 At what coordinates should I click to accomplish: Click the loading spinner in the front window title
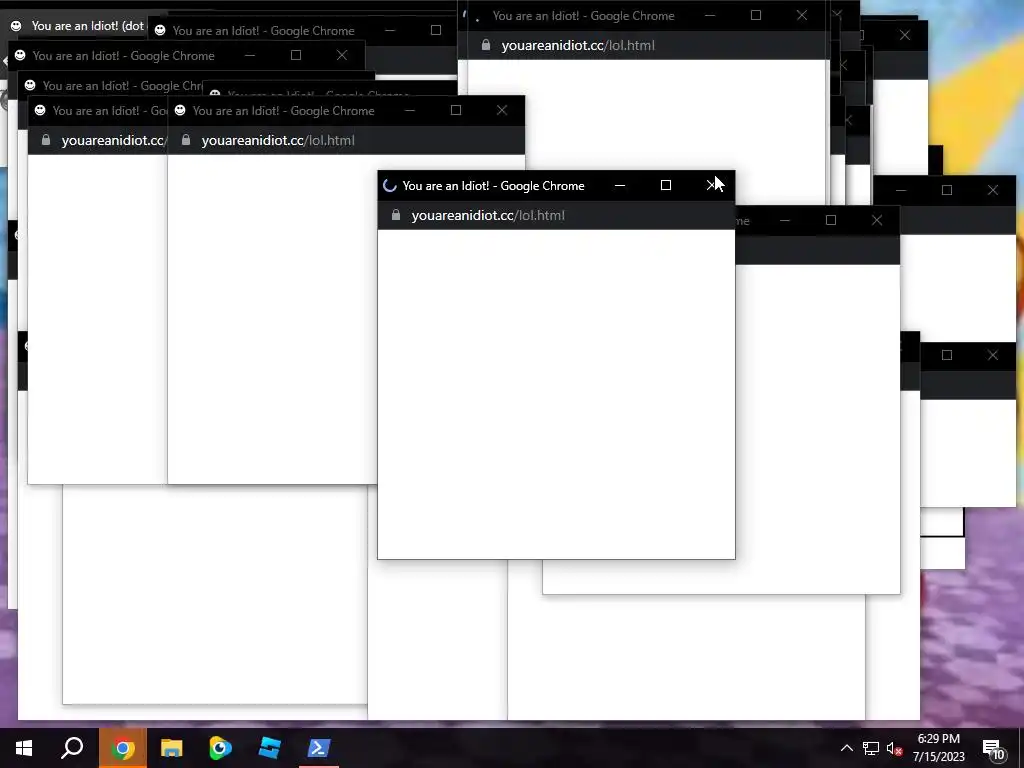(x=390, y=186)
